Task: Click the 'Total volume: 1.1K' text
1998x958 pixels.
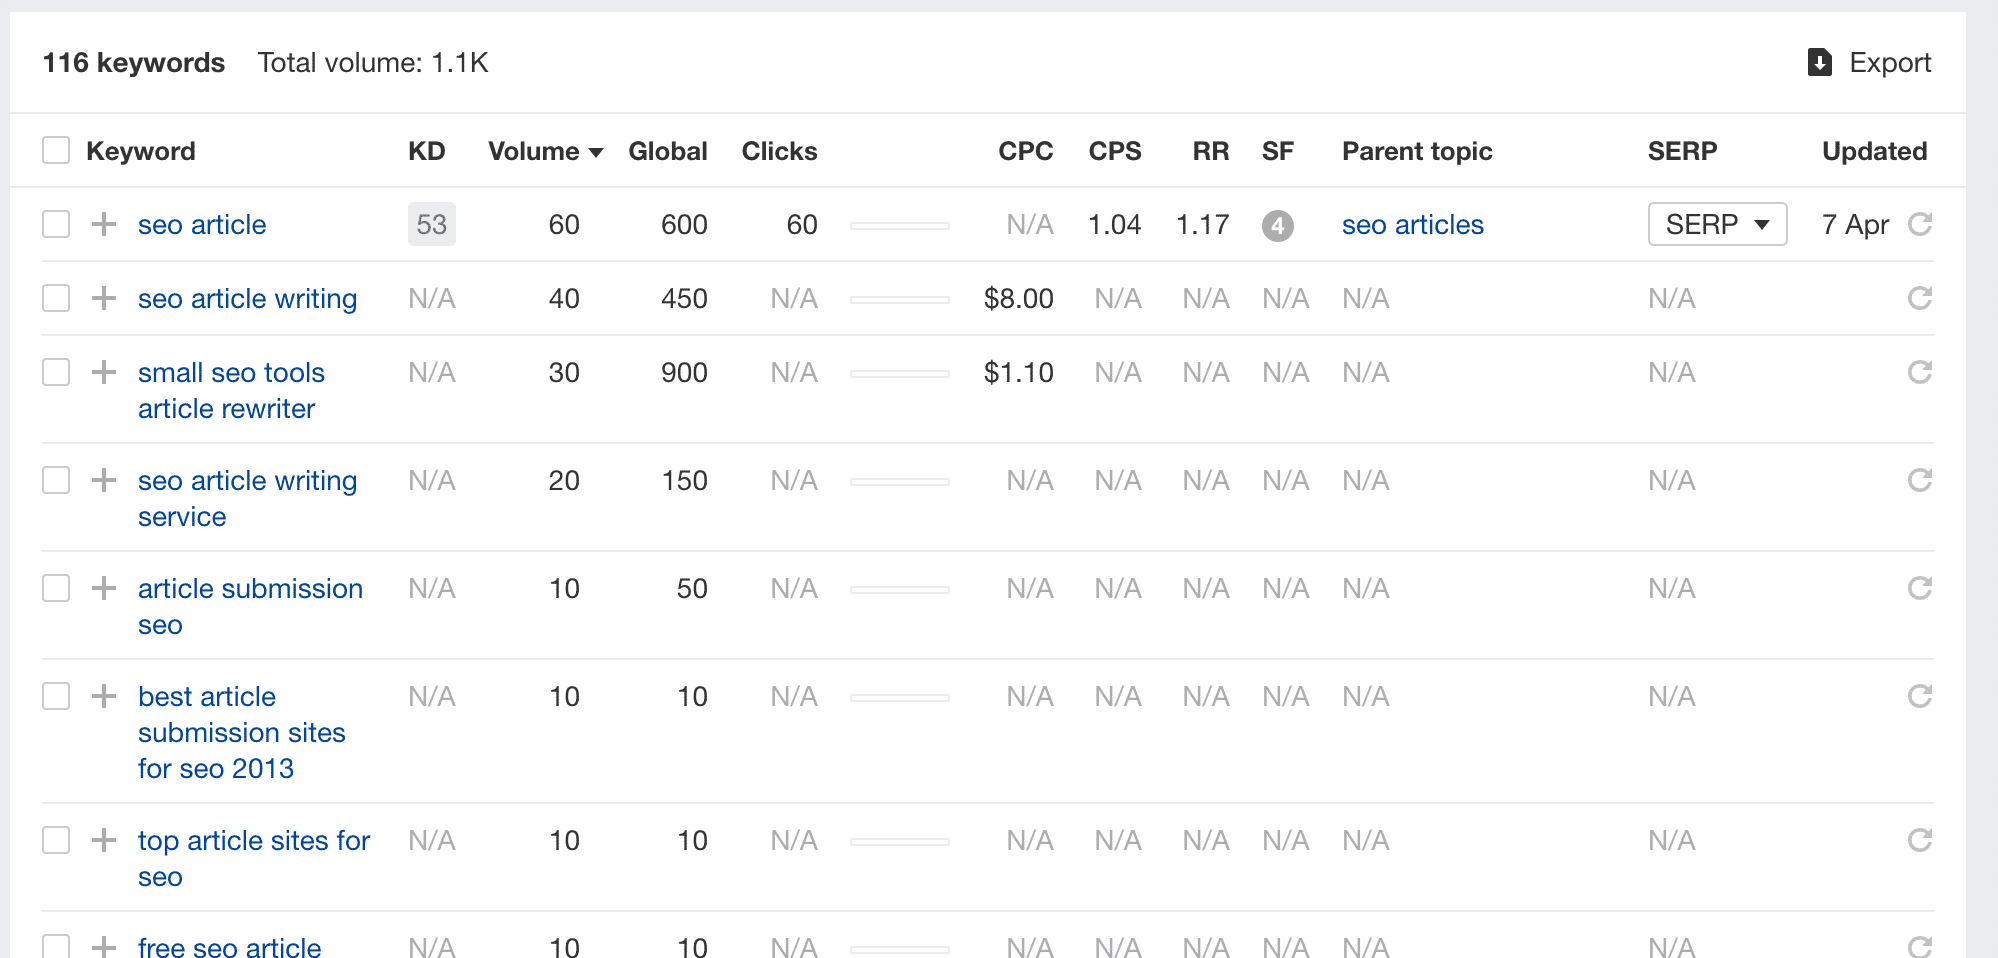Action: (x=373, y=63)
